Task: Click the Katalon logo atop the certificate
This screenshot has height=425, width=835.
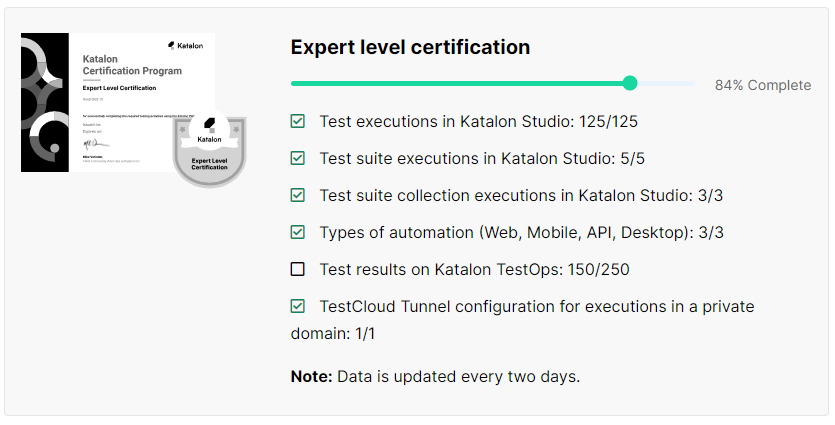Action: coord(186,46)
